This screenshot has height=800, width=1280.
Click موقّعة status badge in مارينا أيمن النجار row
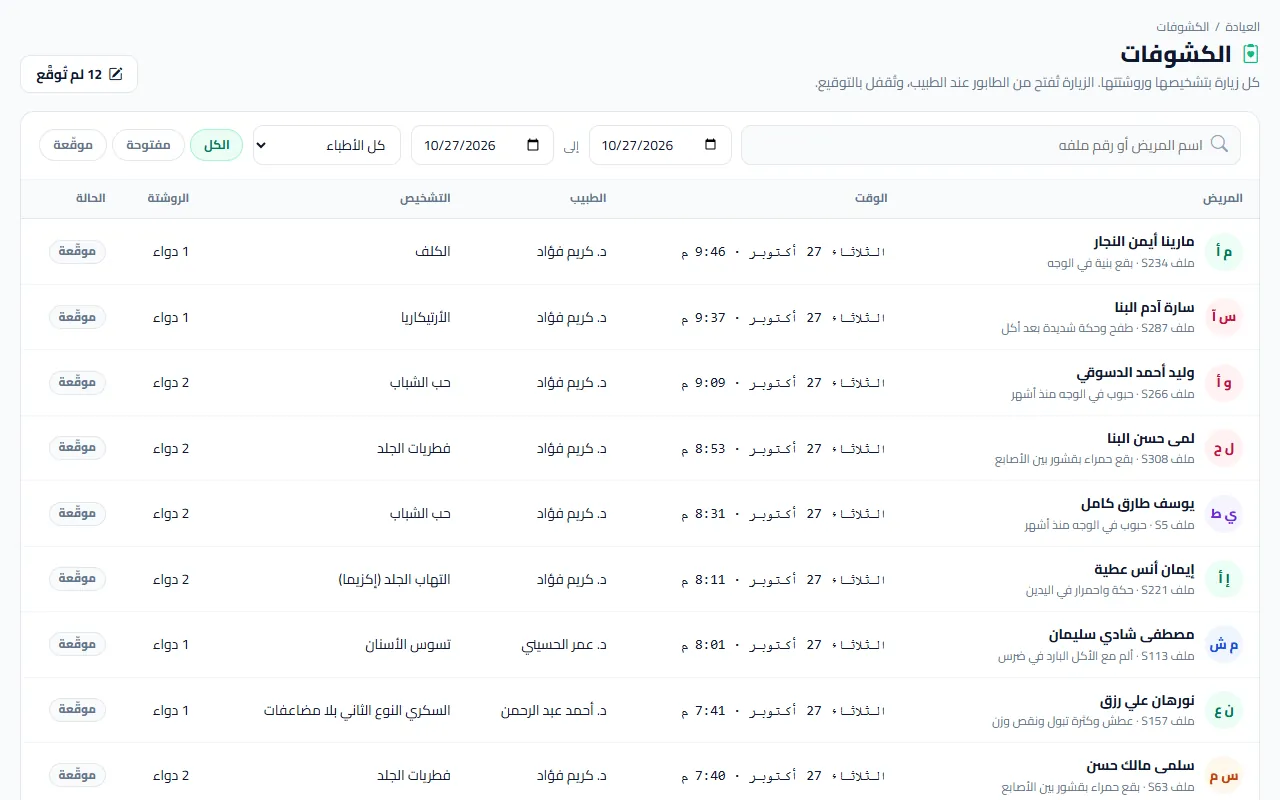tap(77, 252)
